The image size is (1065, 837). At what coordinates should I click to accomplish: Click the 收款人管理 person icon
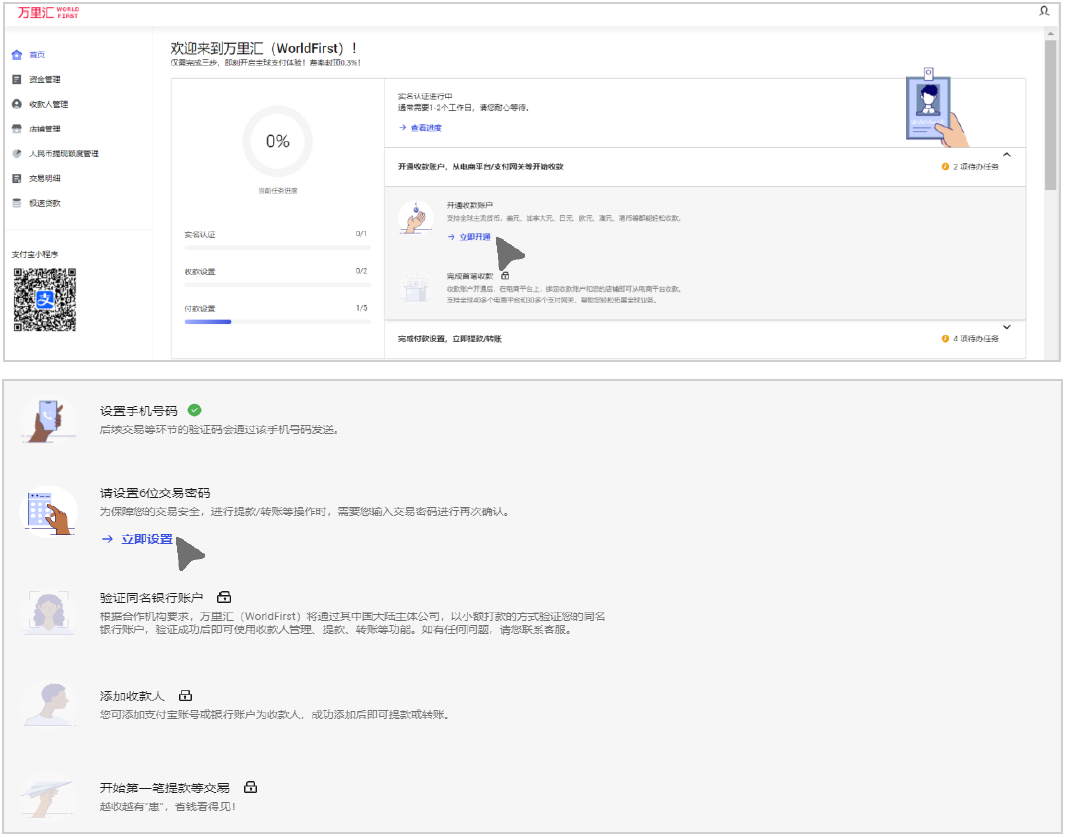17,104
